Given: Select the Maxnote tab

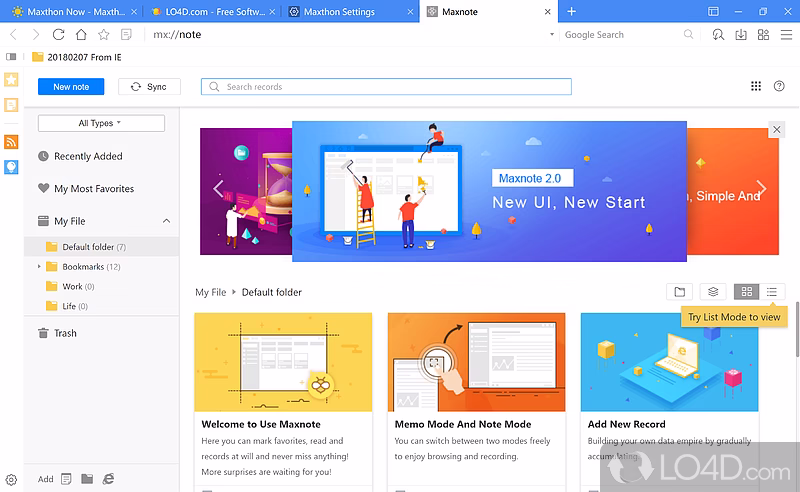Looking at the screenshot, I should point(489,11).
